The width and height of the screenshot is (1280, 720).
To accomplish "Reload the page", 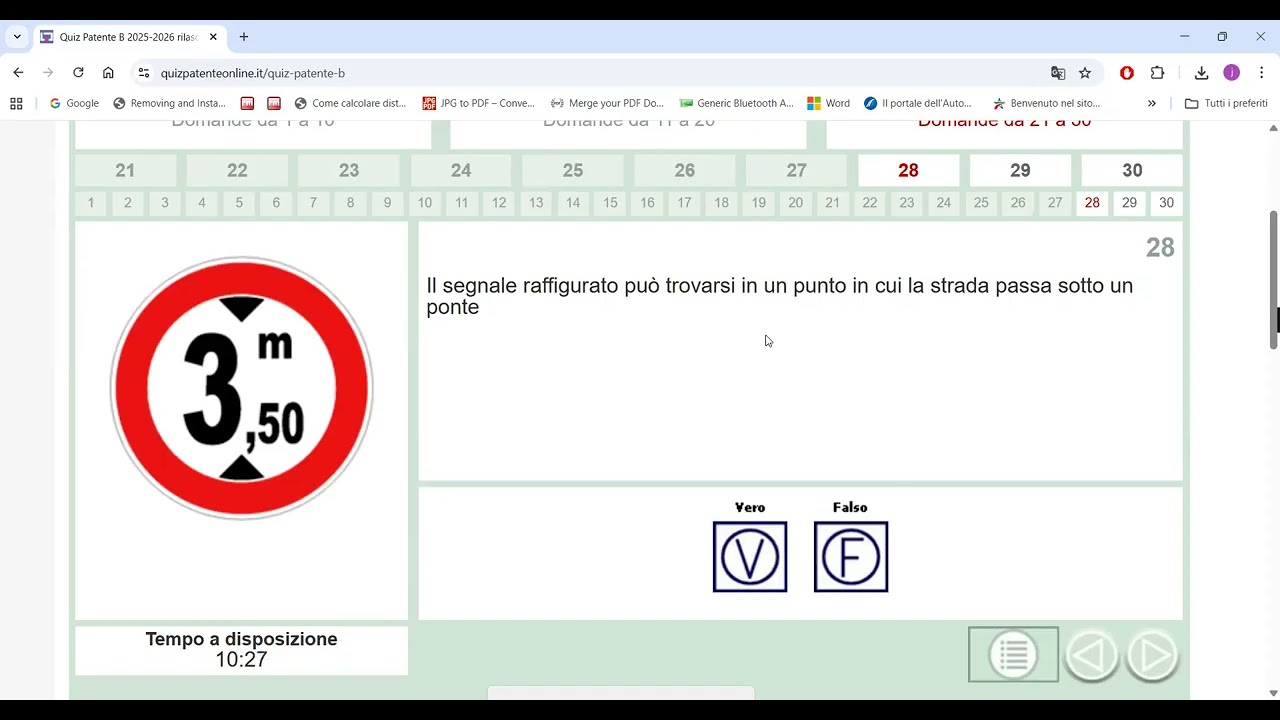I will [x=78, y=73].
